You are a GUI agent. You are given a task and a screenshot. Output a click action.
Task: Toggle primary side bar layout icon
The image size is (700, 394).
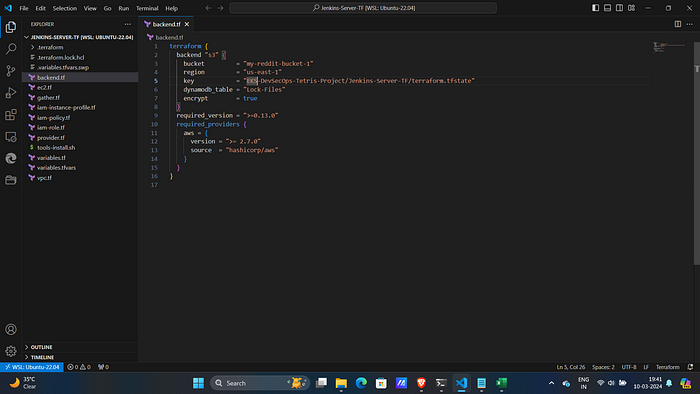tap(596, 8)
